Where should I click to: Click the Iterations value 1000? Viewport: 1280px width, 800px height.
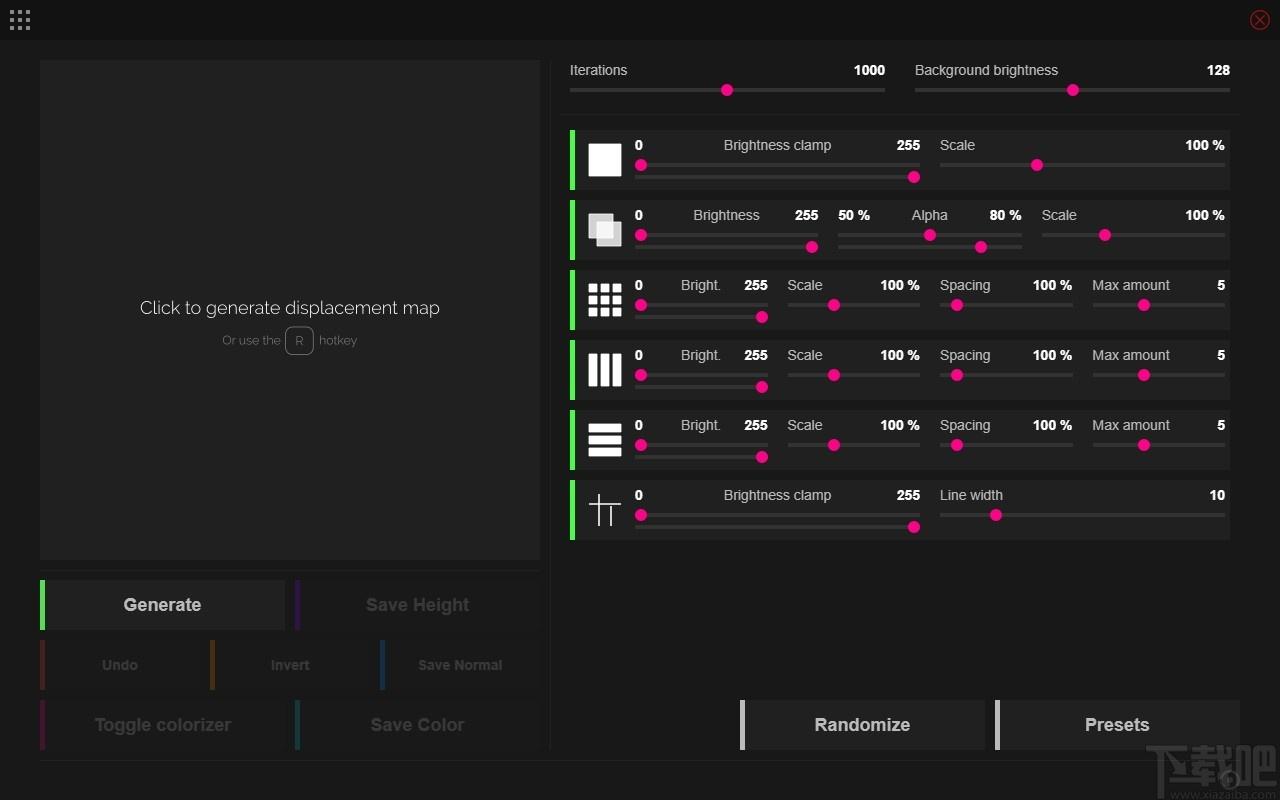click(x=869, y=70)
